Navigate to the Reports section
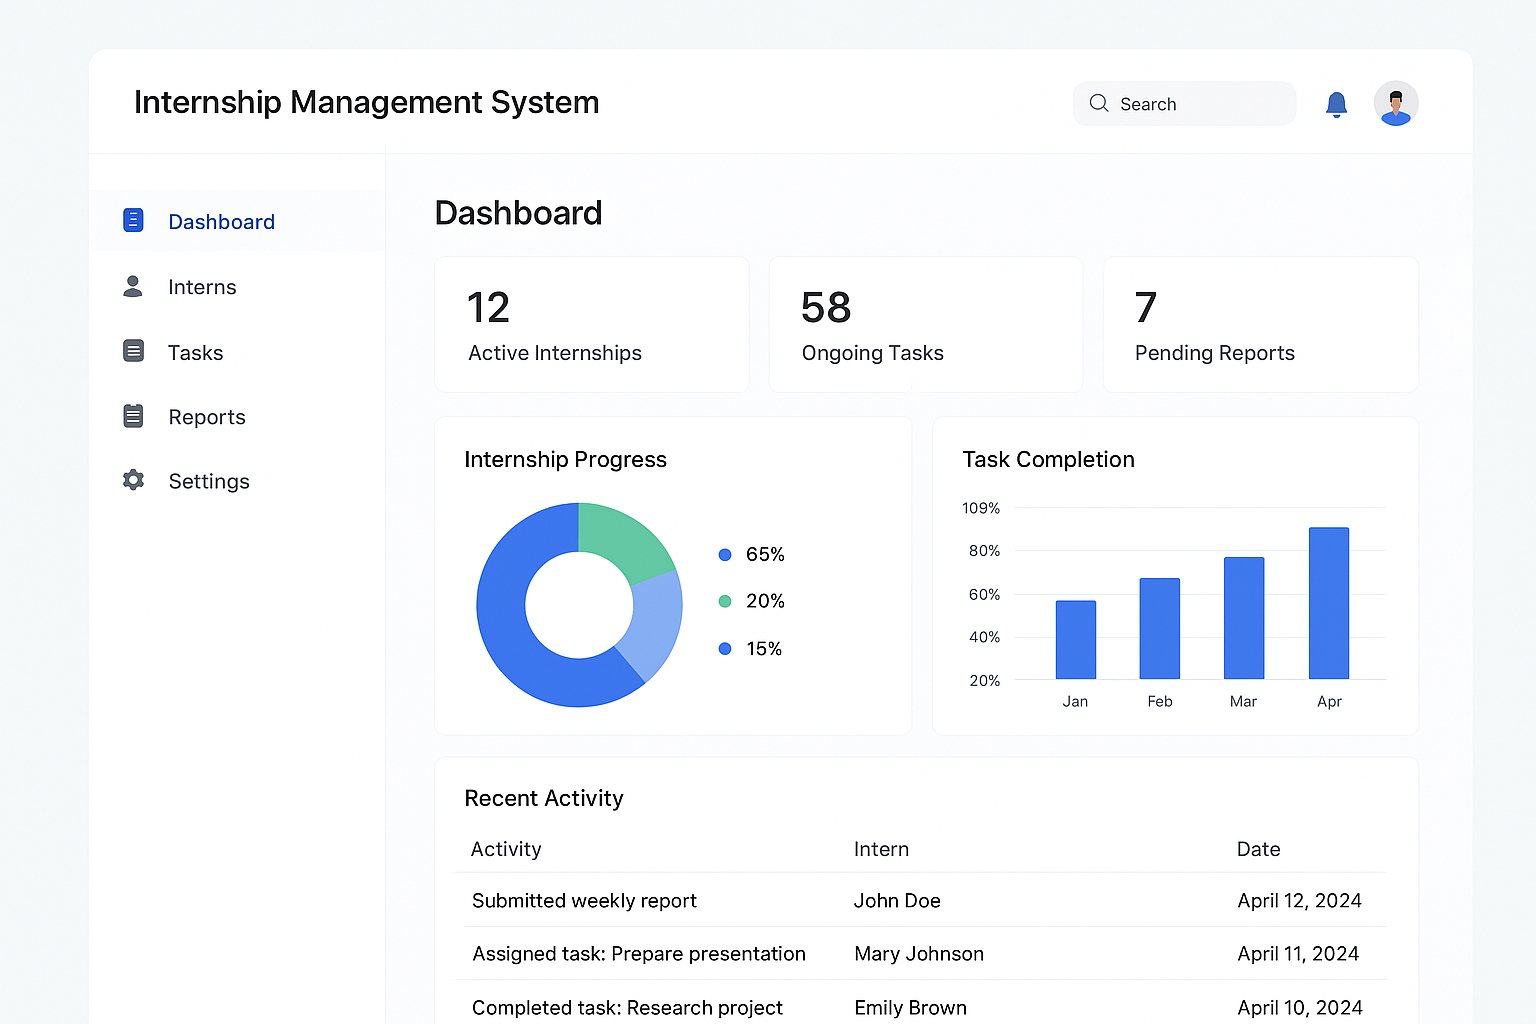Image resolution: width=1536 pixels, height=1024 pixels. click(207, 416)
